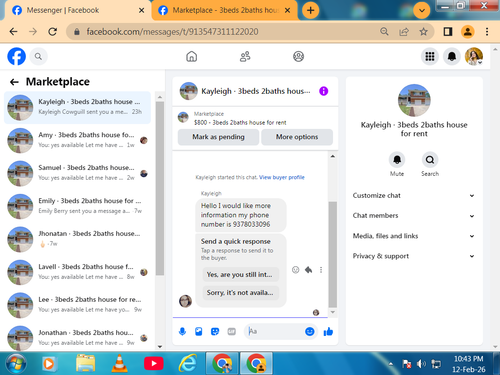This screenshot has height=375, width=500.
Task: Open the Jhonatan conversation in the list
Action: 77,239
